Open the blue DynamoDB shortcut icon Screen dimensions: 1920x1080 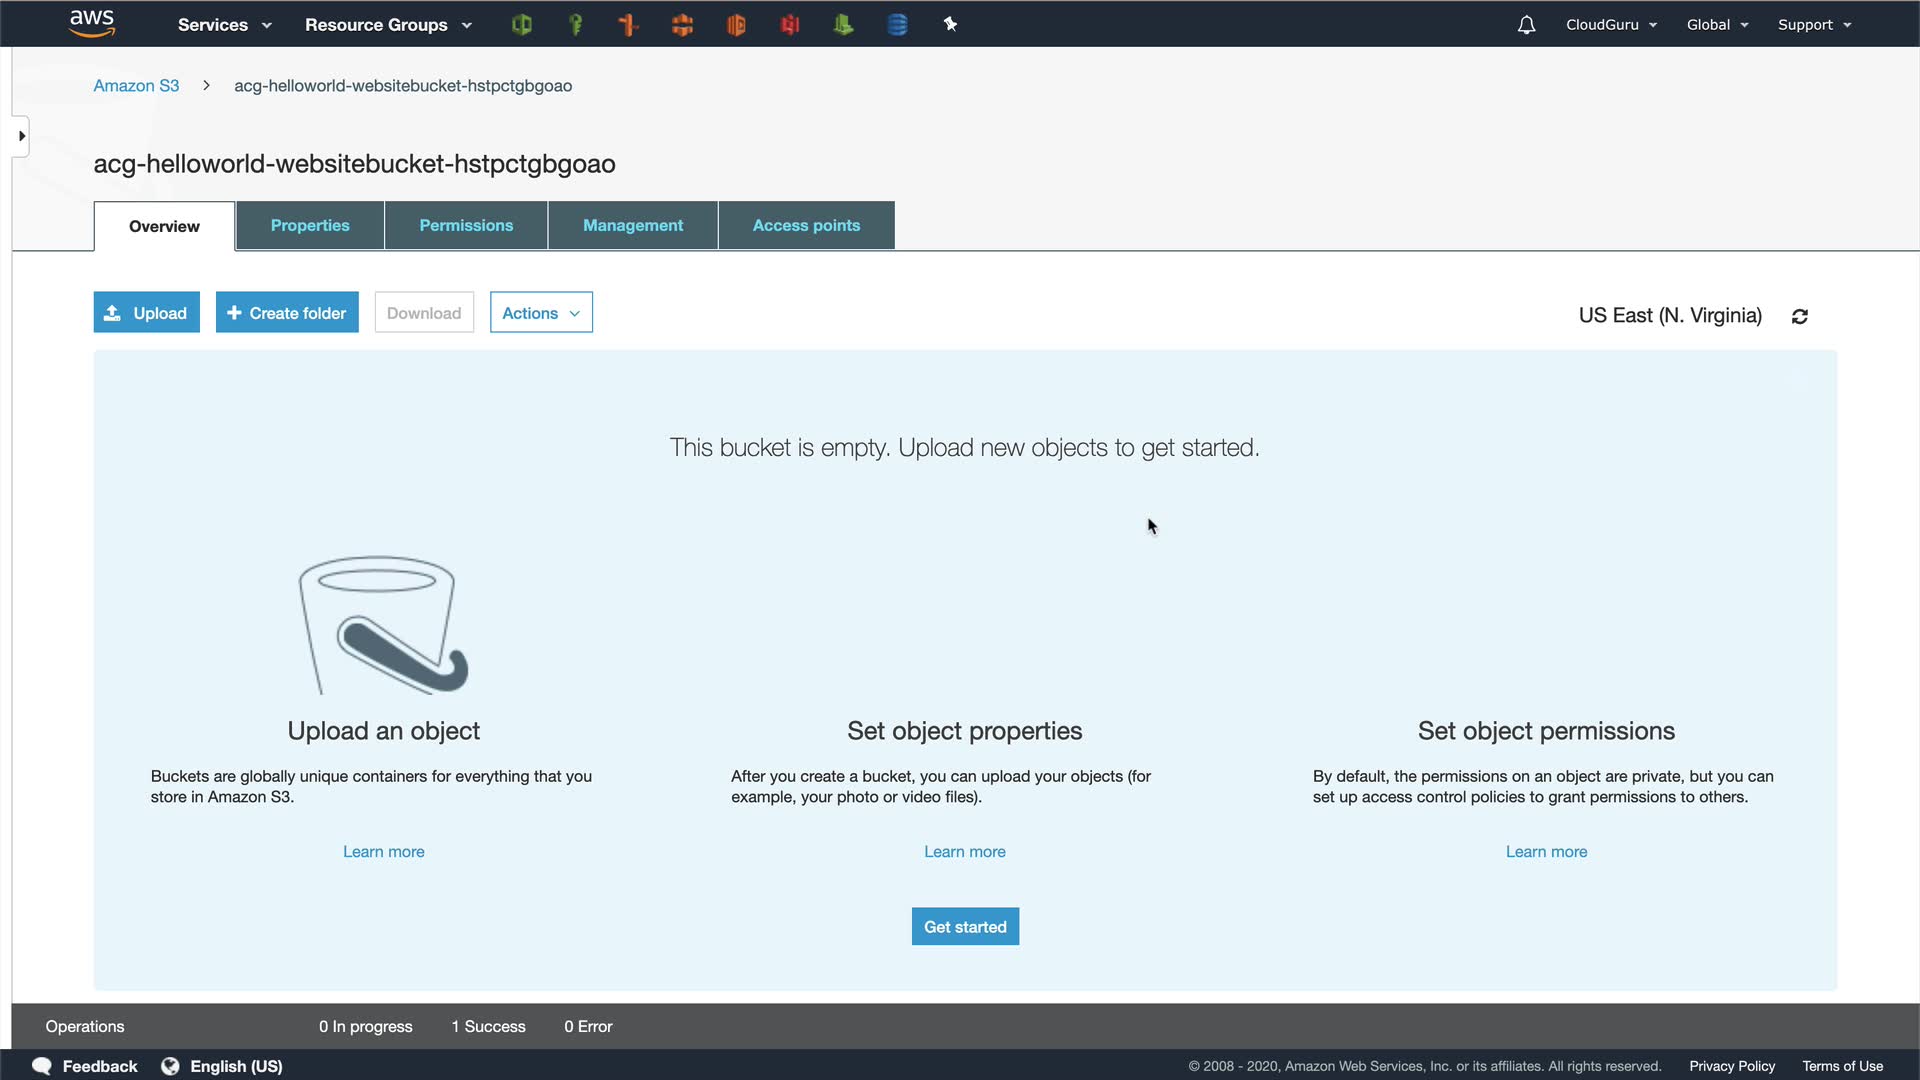897,25
